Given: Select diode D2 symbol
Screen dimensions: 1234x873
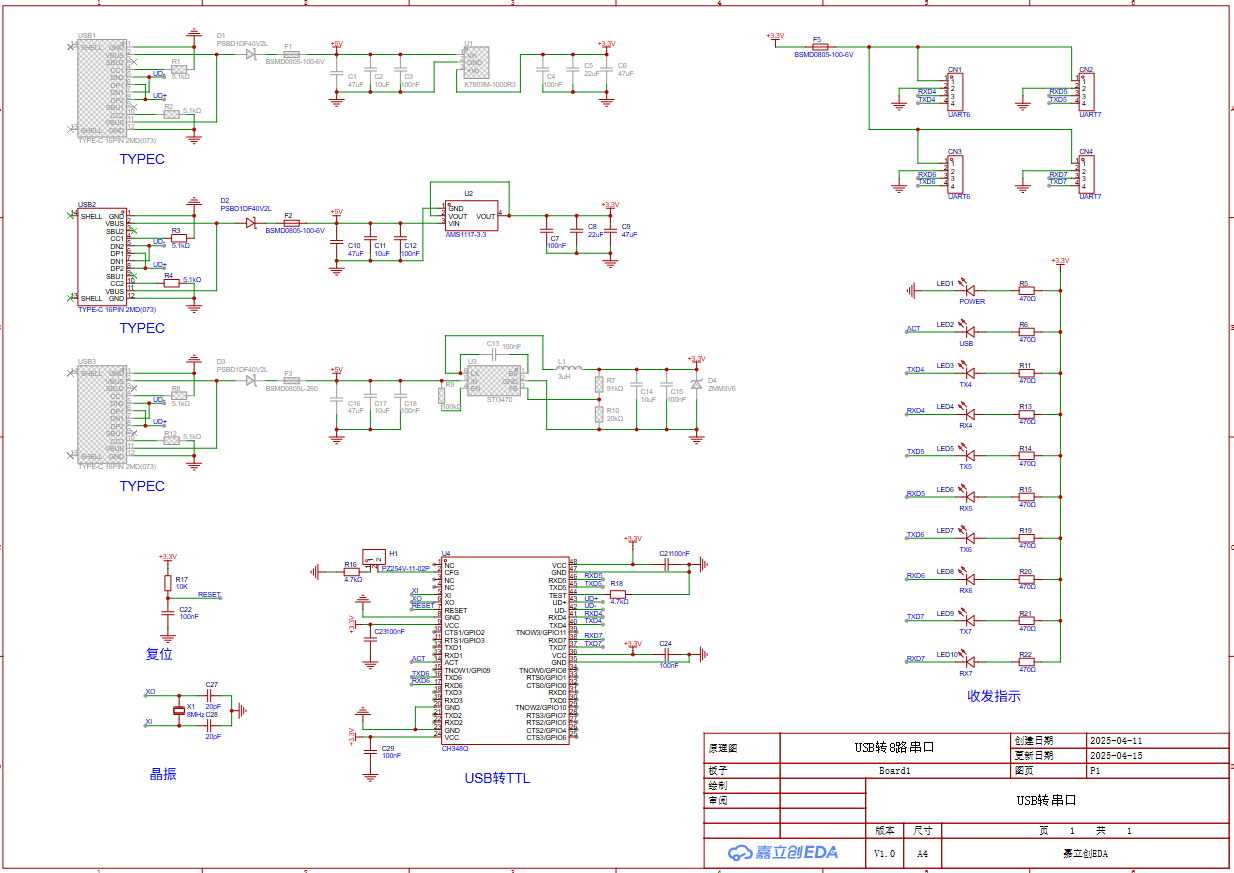Looking at the screenshot, I should coord(251,223).
